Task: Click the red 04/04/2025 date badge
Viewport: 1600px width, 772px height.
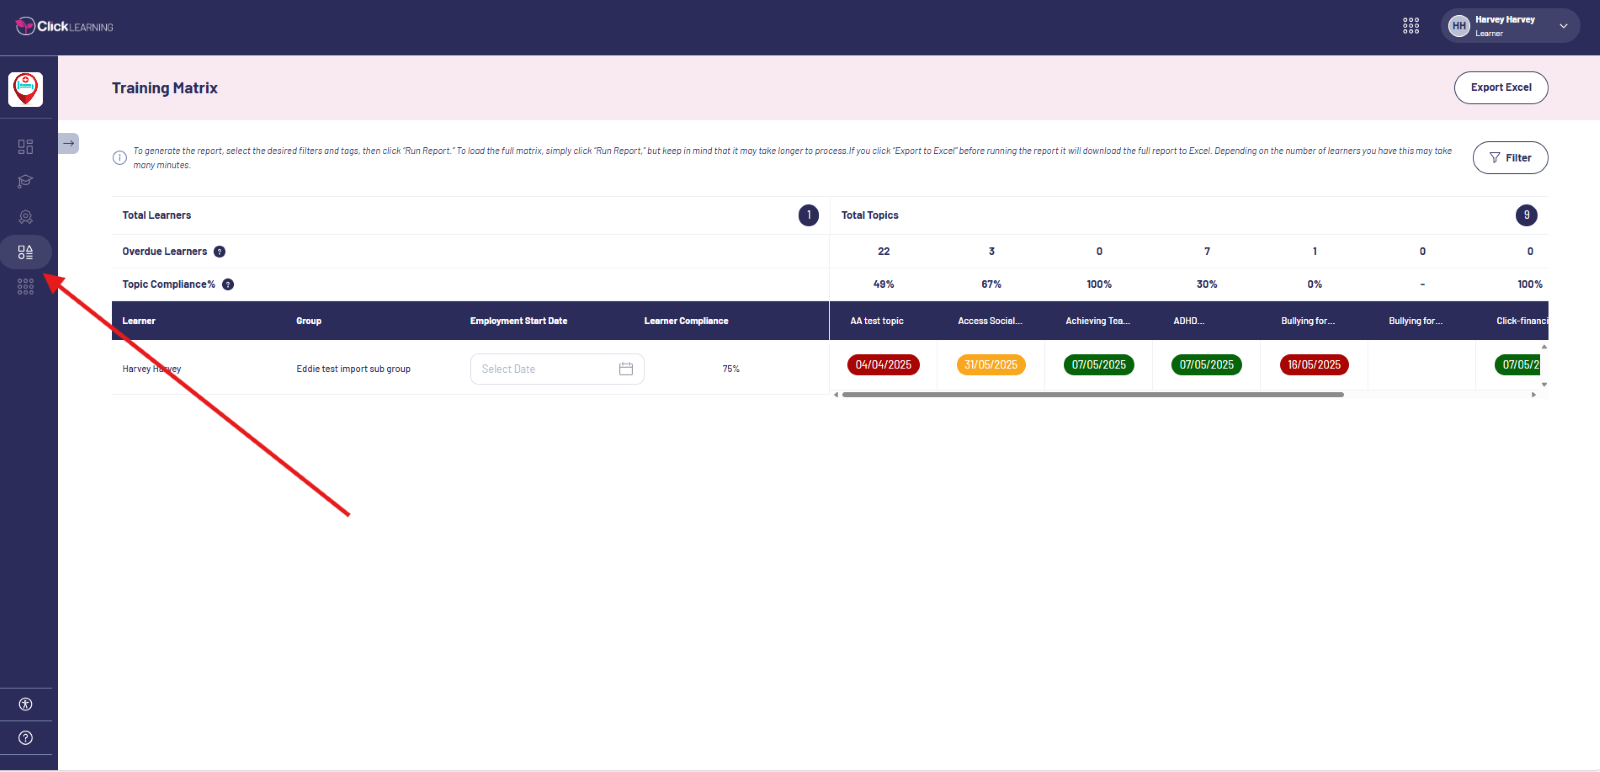Action: point(884,365)
